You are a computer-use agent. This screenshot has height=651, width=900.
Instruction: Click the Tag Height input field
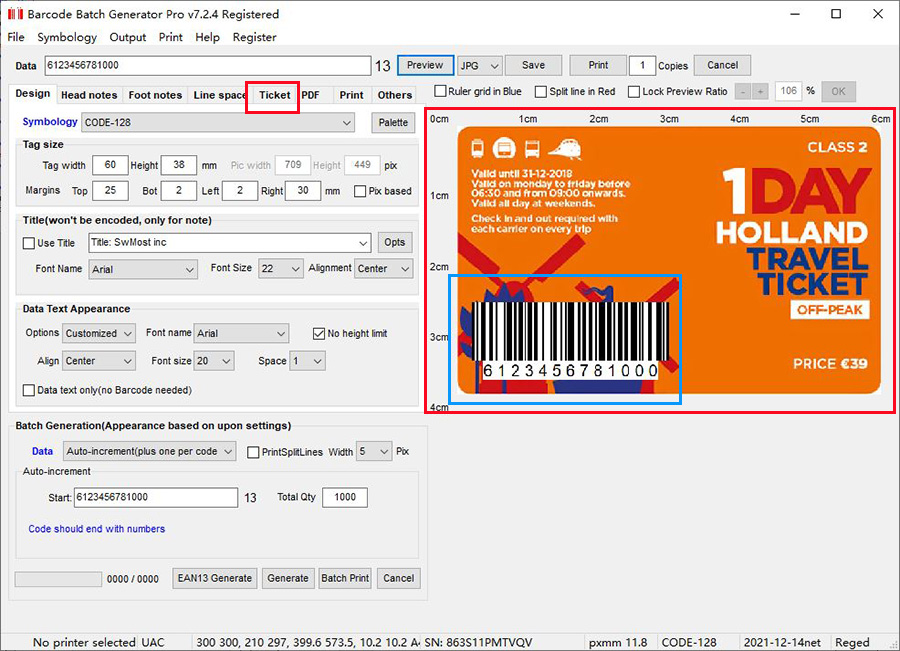[x=179, y=165]
